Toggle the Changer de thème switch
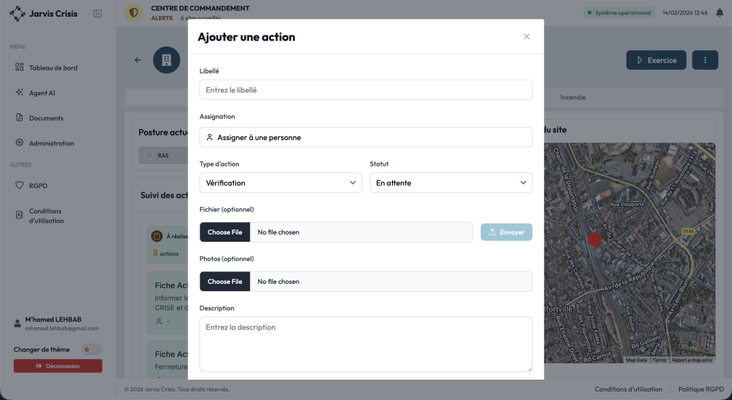 (x=90, y=349)
